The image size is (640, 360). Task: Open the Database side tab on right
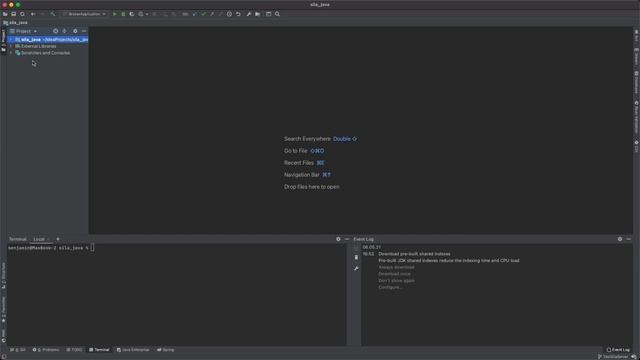pos(636,82)
